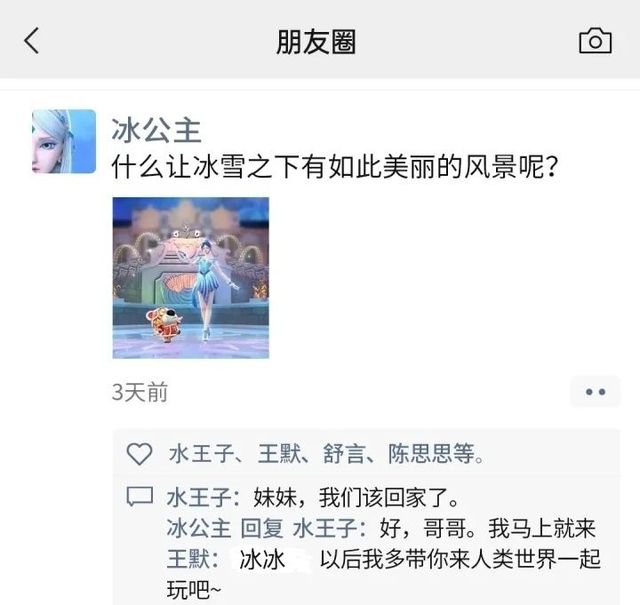Open the two-dot like/comment menu button
Viewport: 640px width, 605px height.
pos(595,391)
